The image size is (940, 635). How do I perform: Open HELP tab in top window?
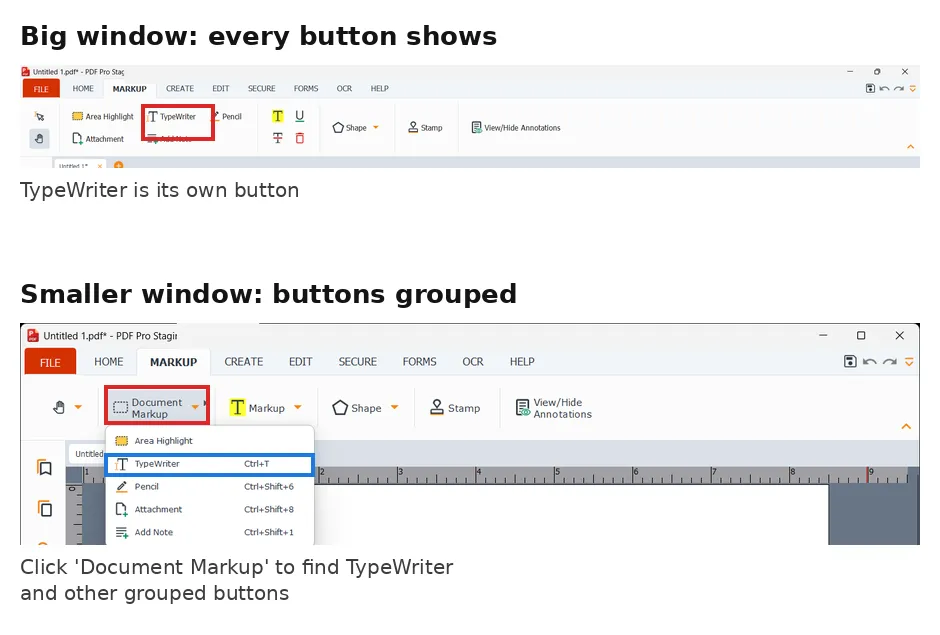click(x=379, y=88)
